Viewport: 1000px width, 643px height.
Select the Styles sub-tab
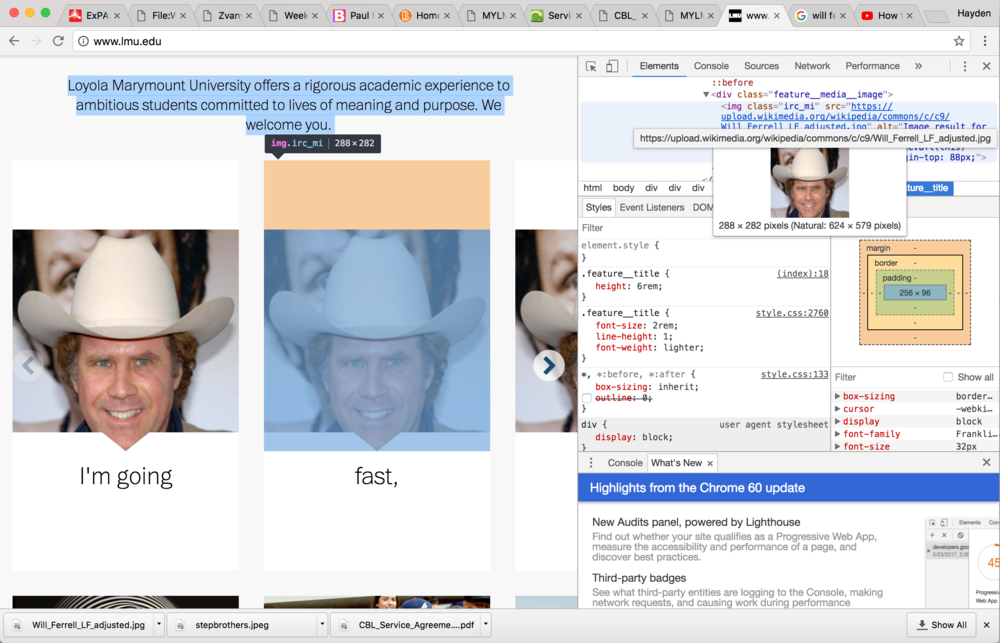click(x=598, y=207)
